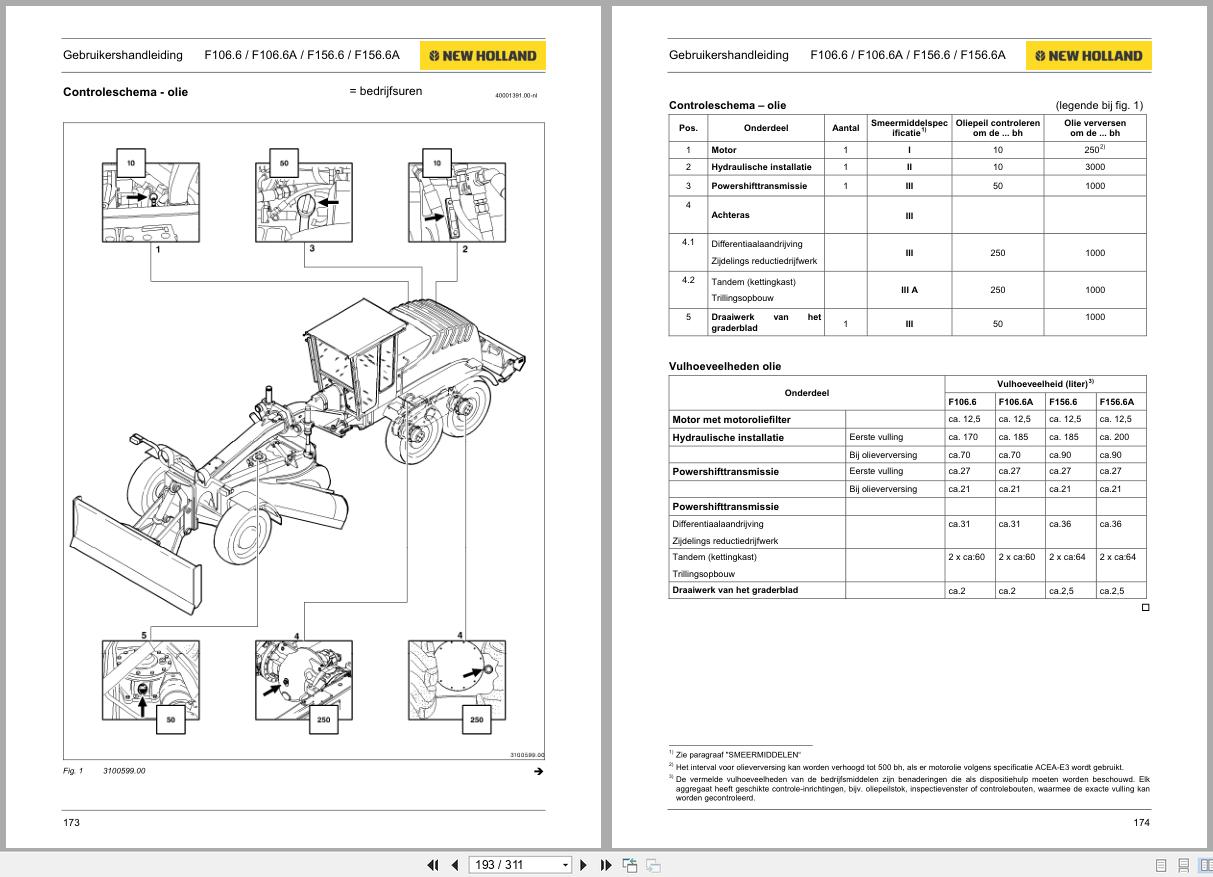Select the two-page facing view
This screenshot has height=877, width=1213.
click(x=1204, y=865)
